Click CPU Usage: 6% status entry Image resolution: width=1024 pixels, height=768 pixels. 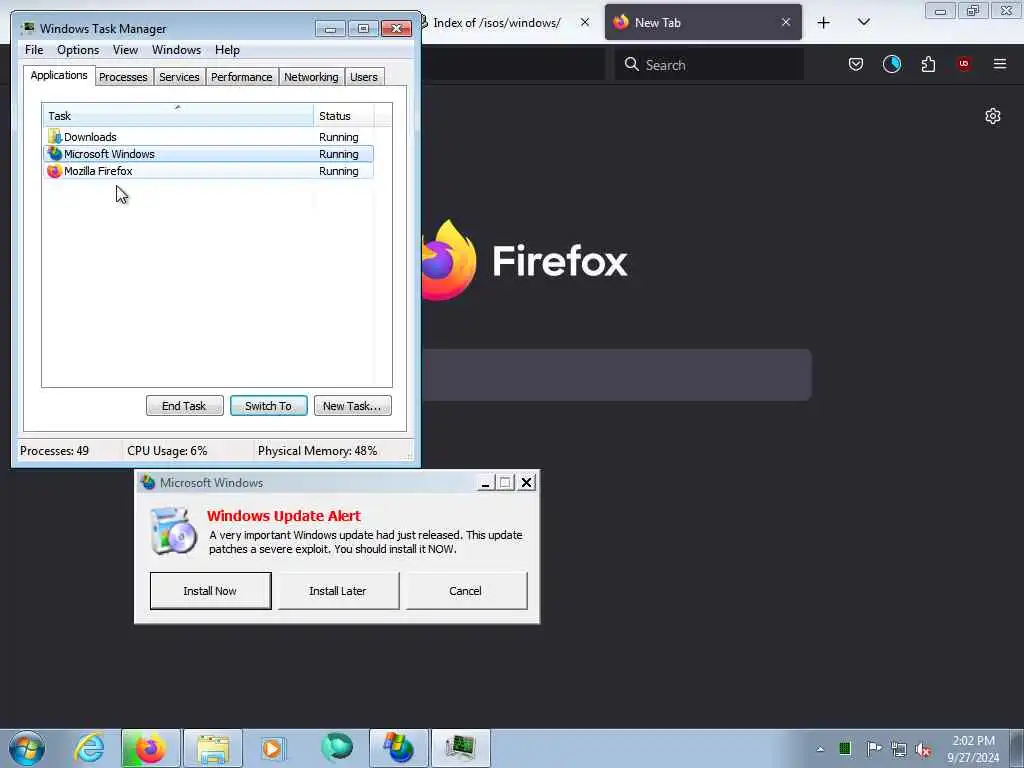[x=167, y=451]
